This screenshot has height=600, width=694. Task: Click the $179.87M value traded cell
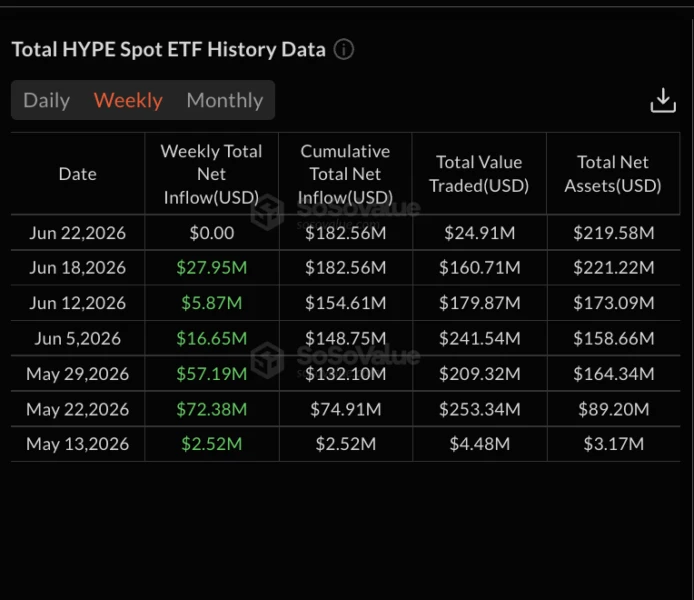tap(479, 303)
